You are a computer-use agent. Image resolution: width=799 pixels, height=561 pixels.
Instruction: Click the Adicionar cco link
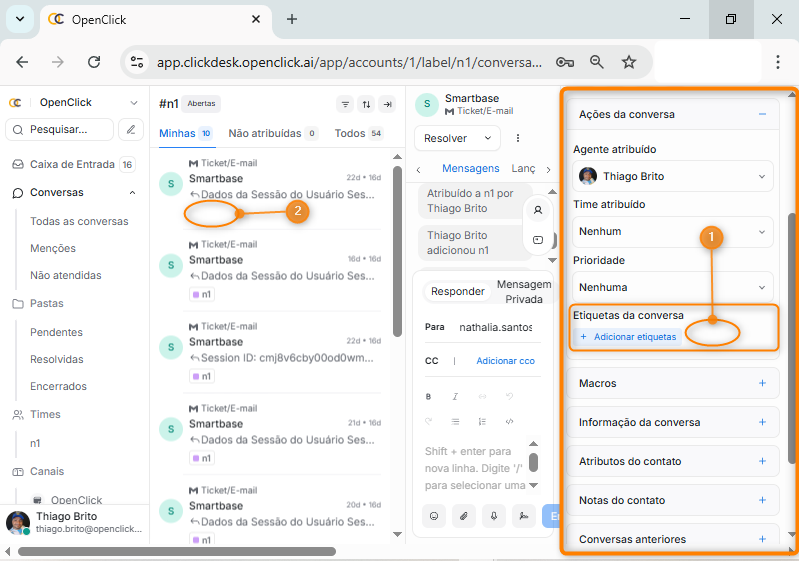[505, 360]
